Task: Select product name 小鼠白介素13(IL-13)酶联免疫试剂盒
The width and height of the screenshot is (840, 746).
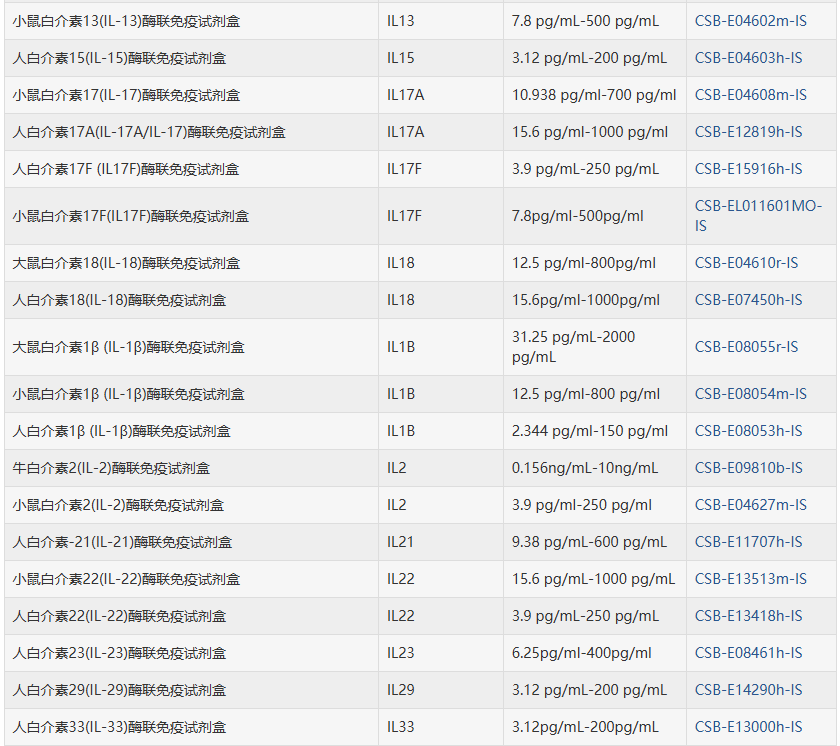Action: [x=126, y=21]
